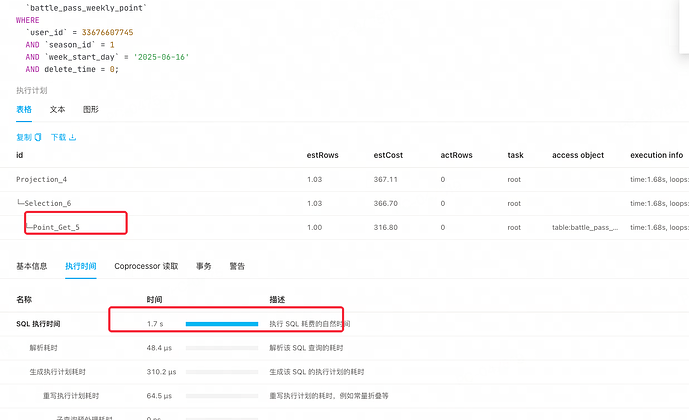Open the 警告 tab
Viewport: 689px width, 420px height.
[x=237, y=266]
